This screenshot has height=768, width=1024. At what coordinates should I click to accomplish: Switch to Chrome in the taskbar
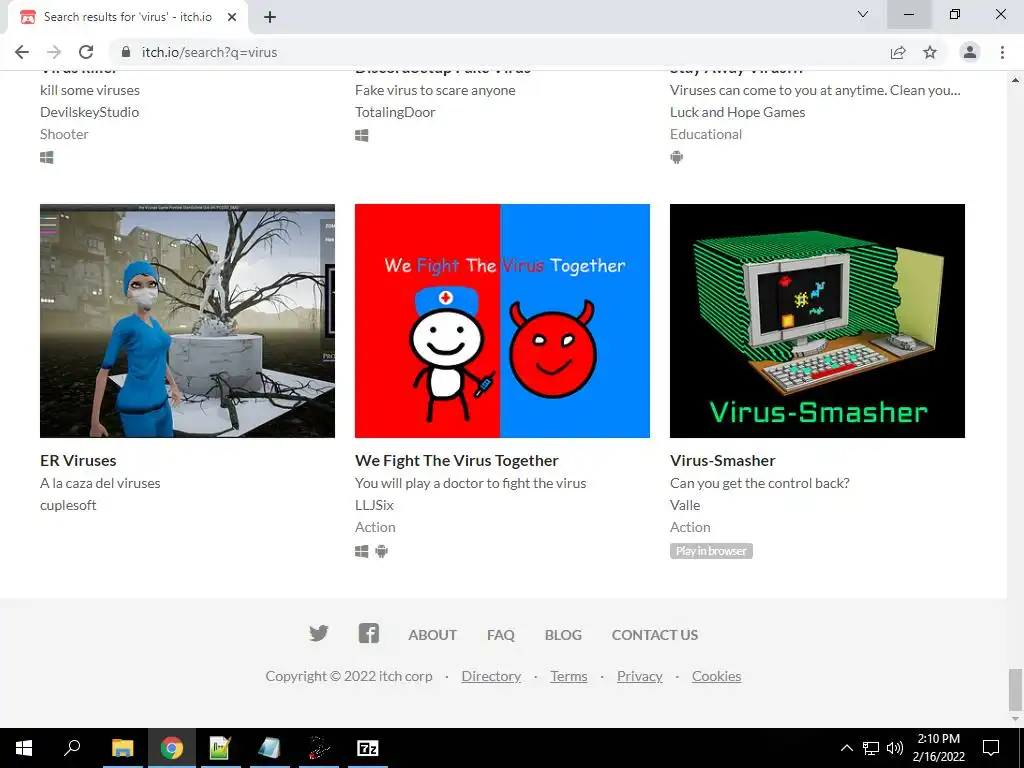click(x=172, y=748)
